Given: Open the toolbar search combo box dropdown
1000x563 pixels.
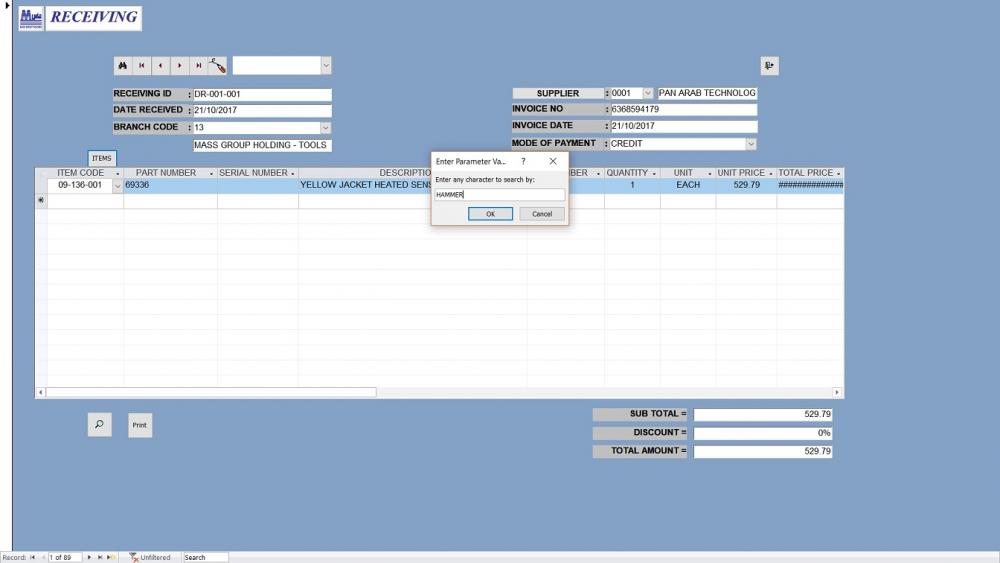Looking at the screenshot, I should (326, 66).
